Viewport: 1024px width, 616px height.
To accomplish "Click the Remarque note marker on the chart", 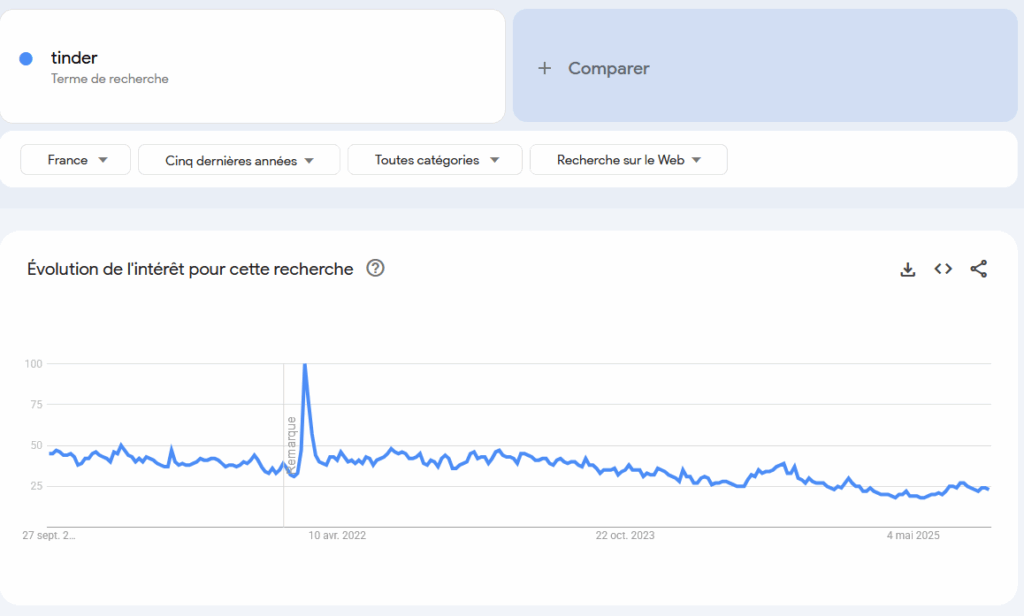I will tap(291, 445).
